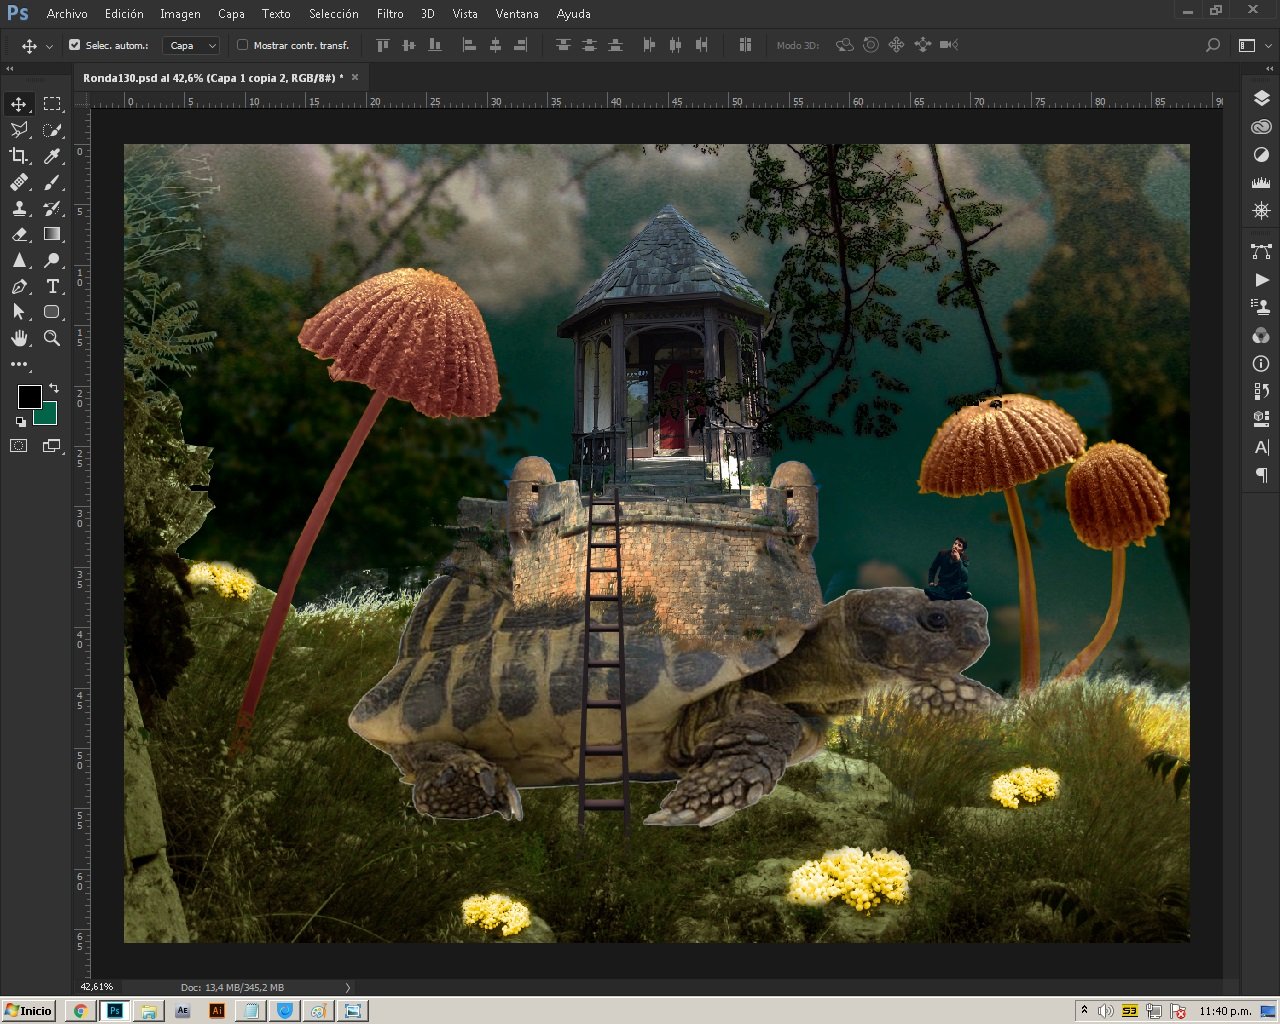This screenshot has width=1280, height=1024.
Task: Open the Capa auto-select dropdown
Action: coord(192,45)
